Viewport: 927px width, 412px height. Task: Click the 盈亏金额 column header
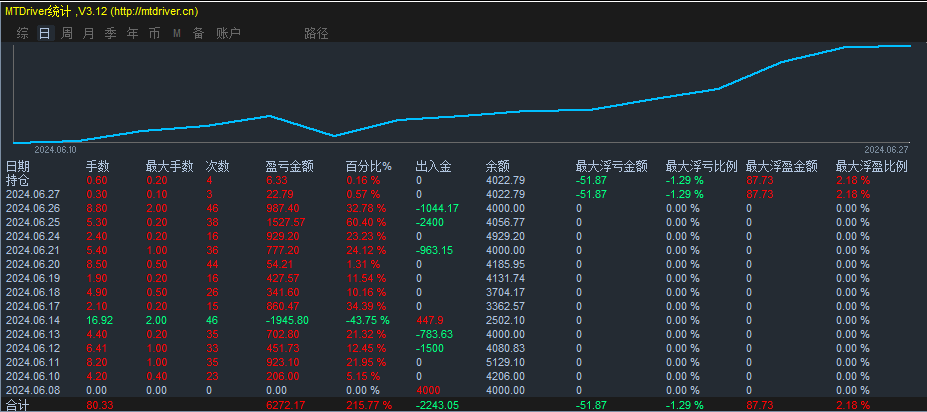coord(289,167)
